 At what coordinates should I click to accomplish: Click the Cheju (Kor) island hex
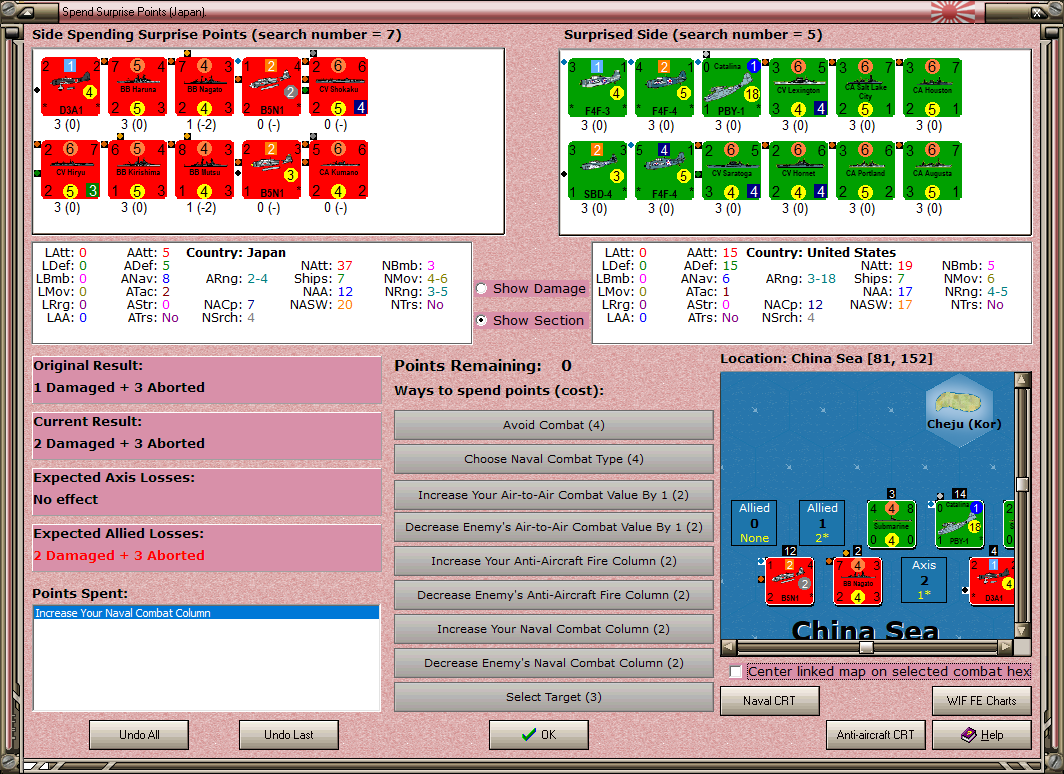(x=960, y=410)
